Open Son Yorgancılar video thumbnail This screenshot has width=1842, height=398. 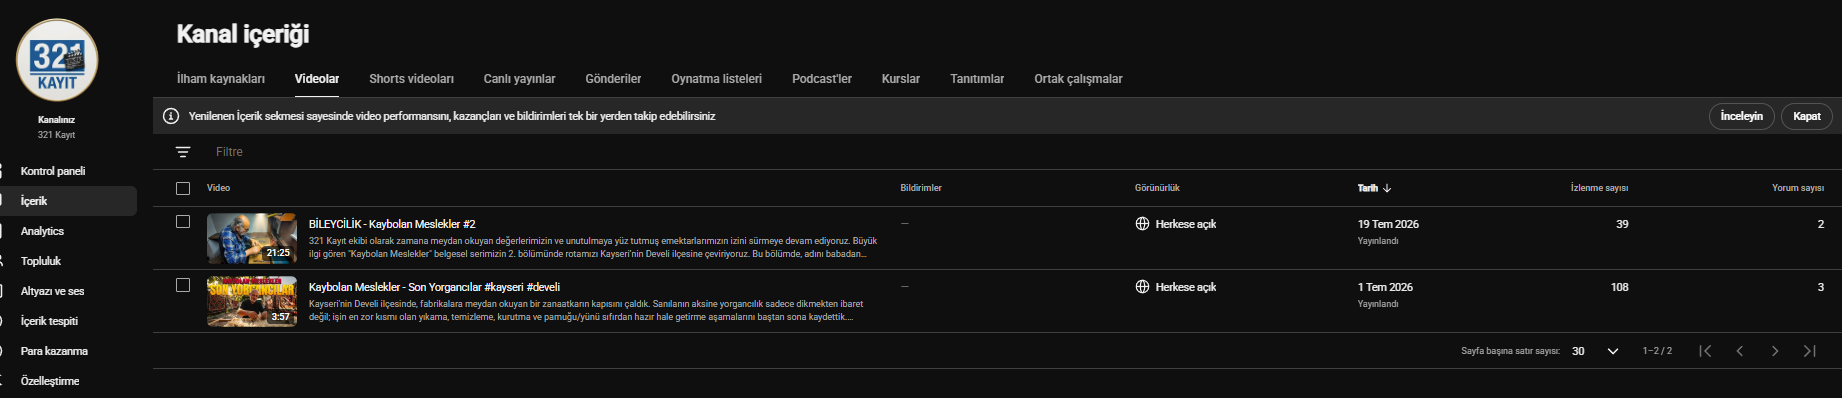tap(252, 301)
